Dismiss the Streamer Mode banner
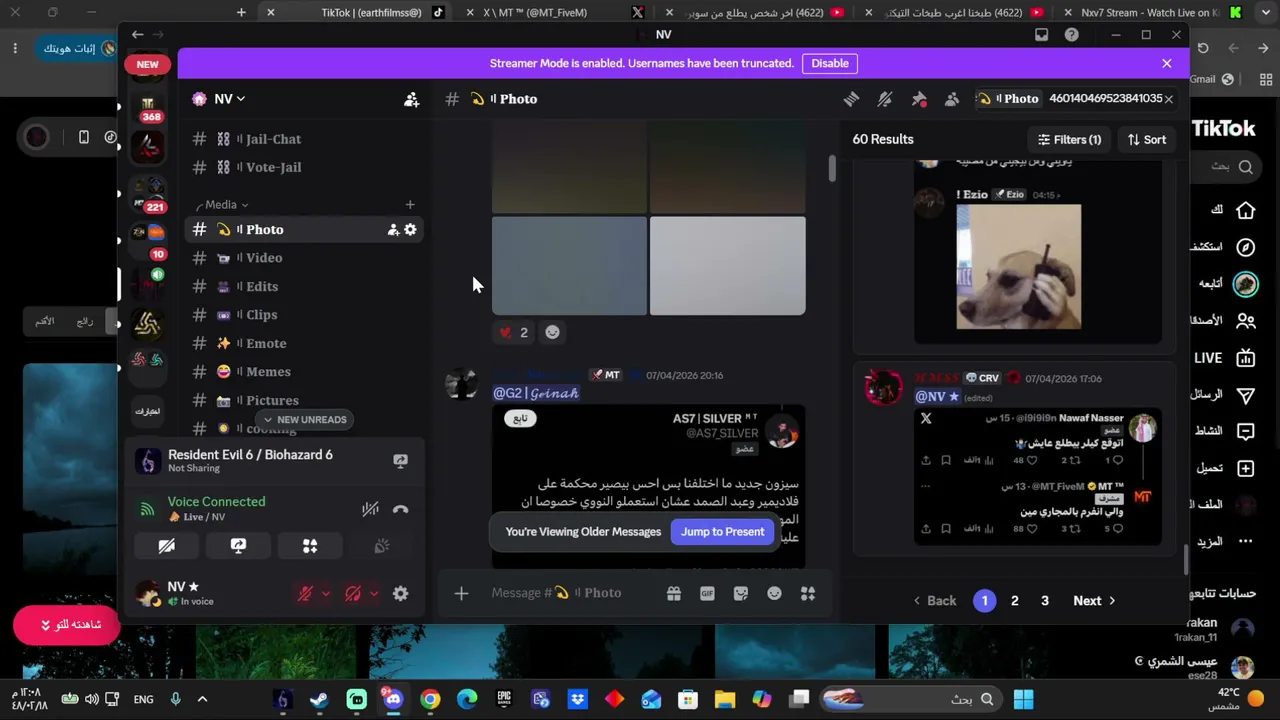1280x720 pixels. pyautogui.click(x=1166, y=63)
